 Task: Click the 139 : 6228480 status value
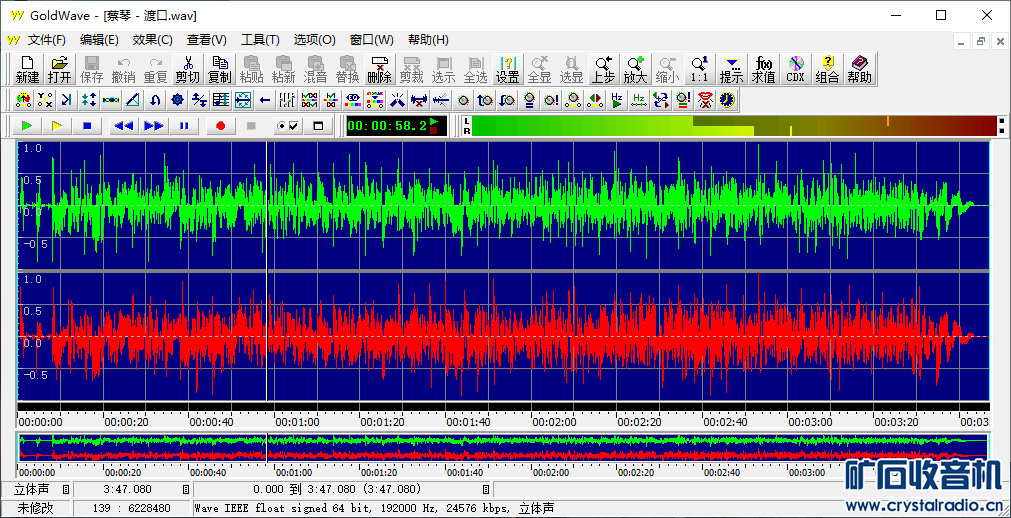(x=132, y=508)
